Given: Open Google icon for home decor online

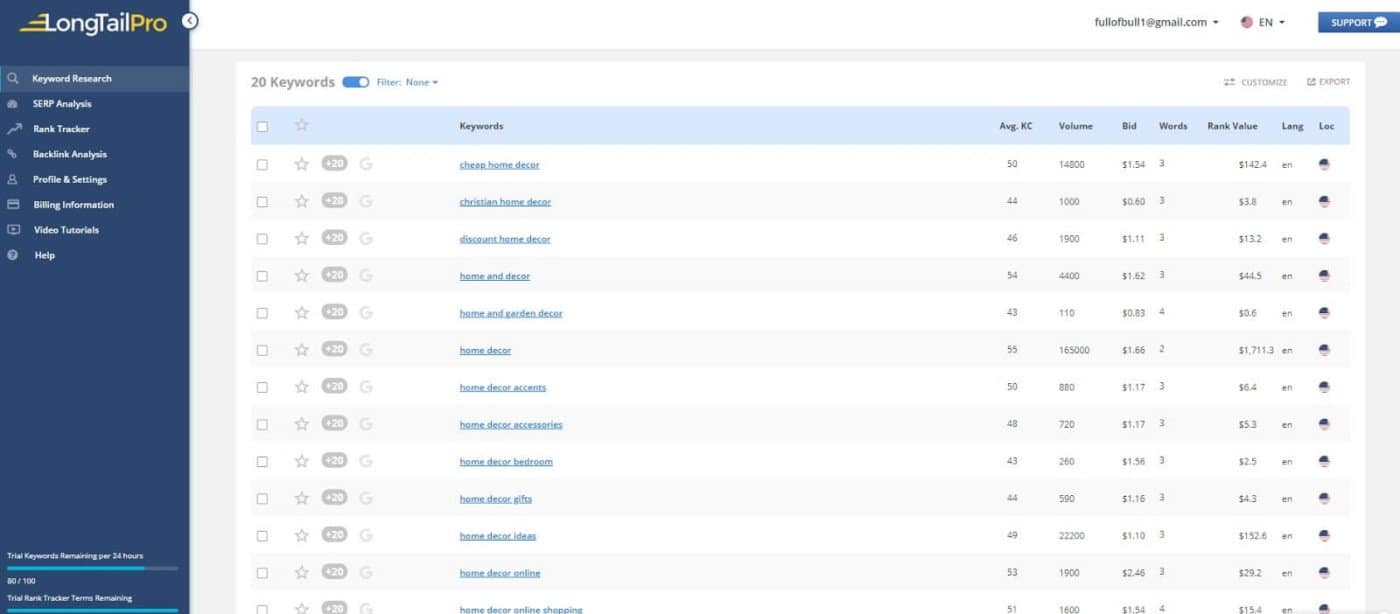Looking at the screenshot, I should tap(366, 572).
